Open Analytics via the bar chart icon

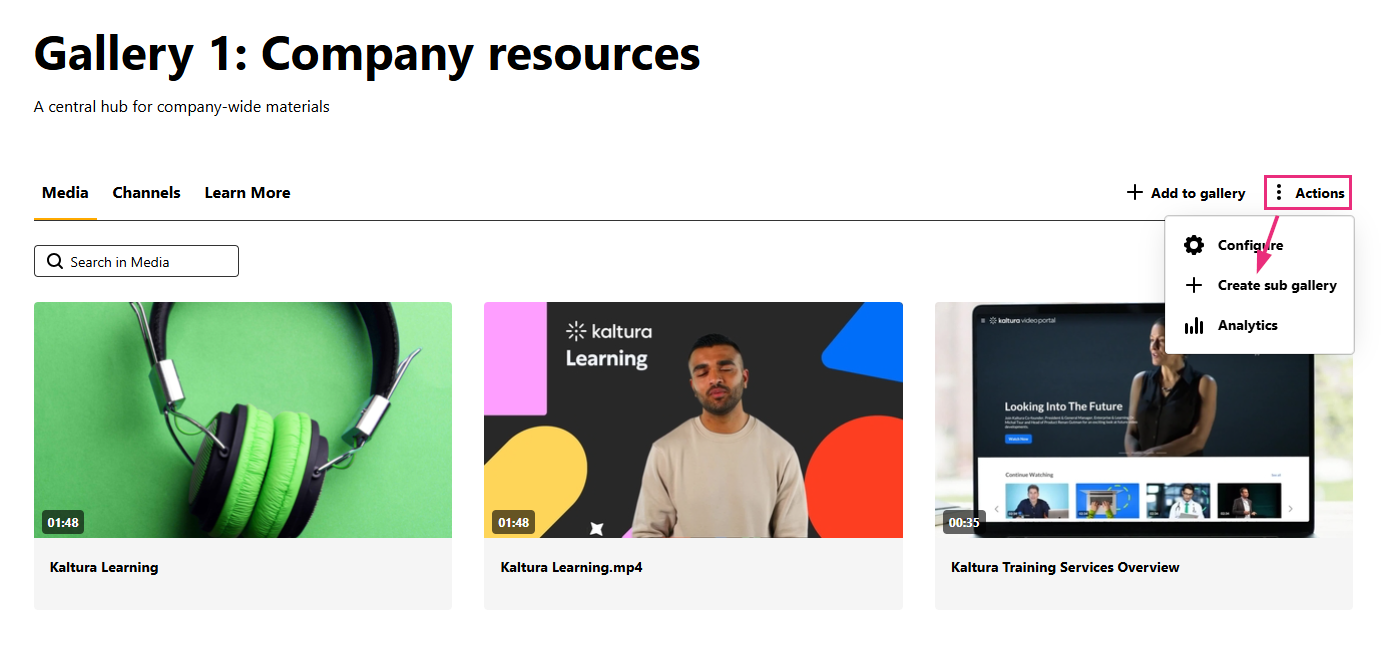pyautogui.click(x=1193, y=325)
